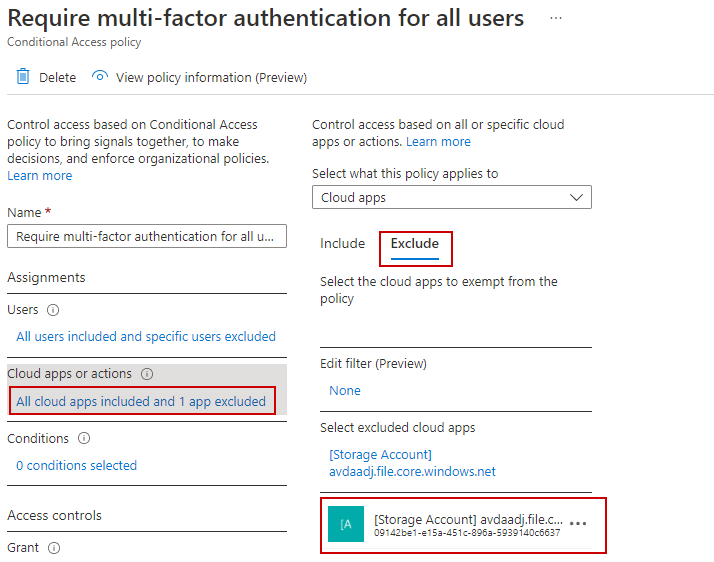Click the info icon next to Grant

point(54,548)
